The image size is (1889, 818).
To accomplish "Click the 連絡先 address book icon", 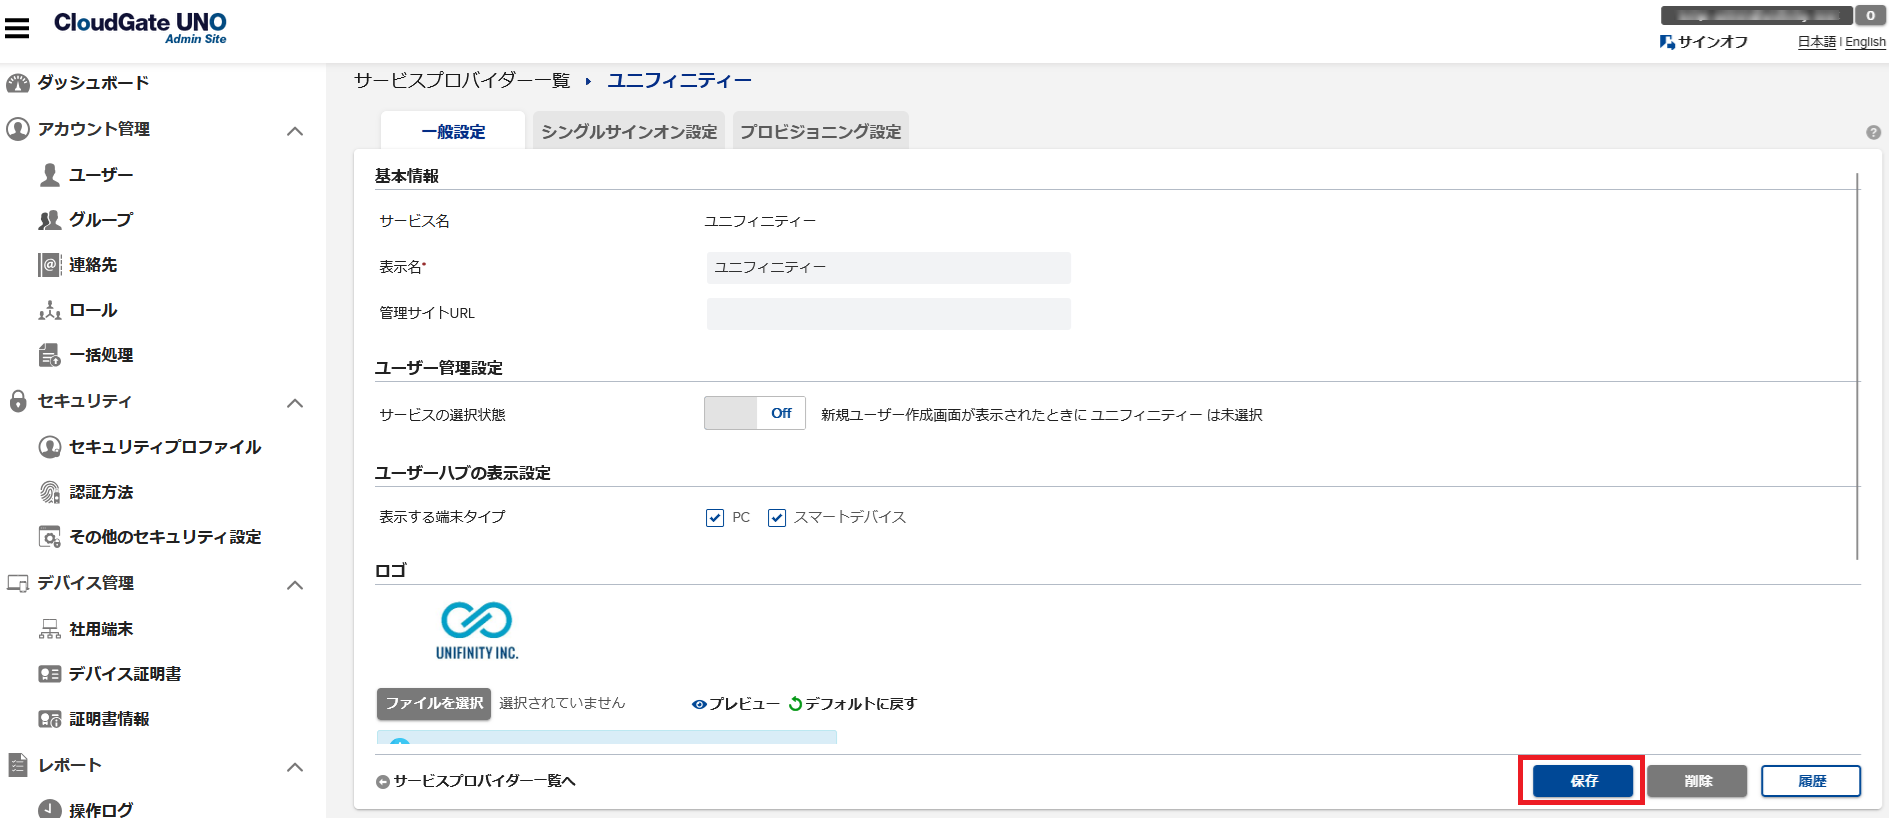I will tap(50, 265).
